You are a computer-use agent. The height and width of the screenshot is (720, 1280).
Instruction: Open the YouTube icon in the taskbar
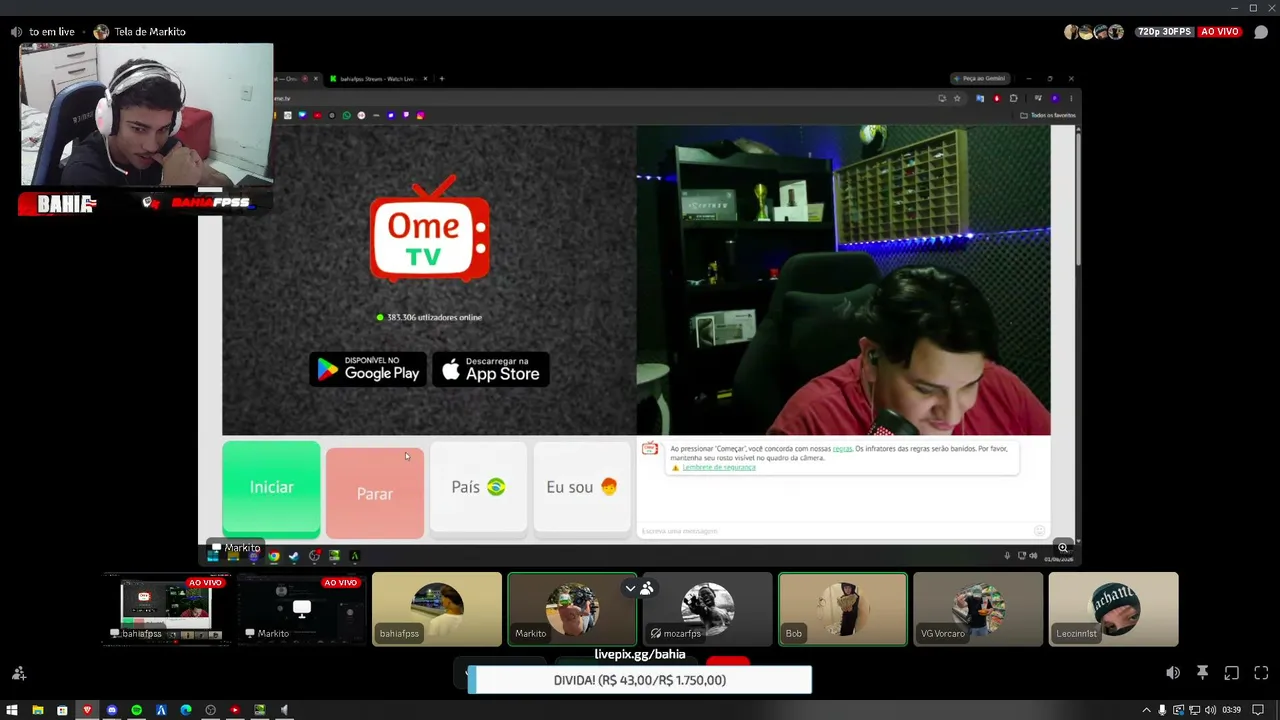235,710
